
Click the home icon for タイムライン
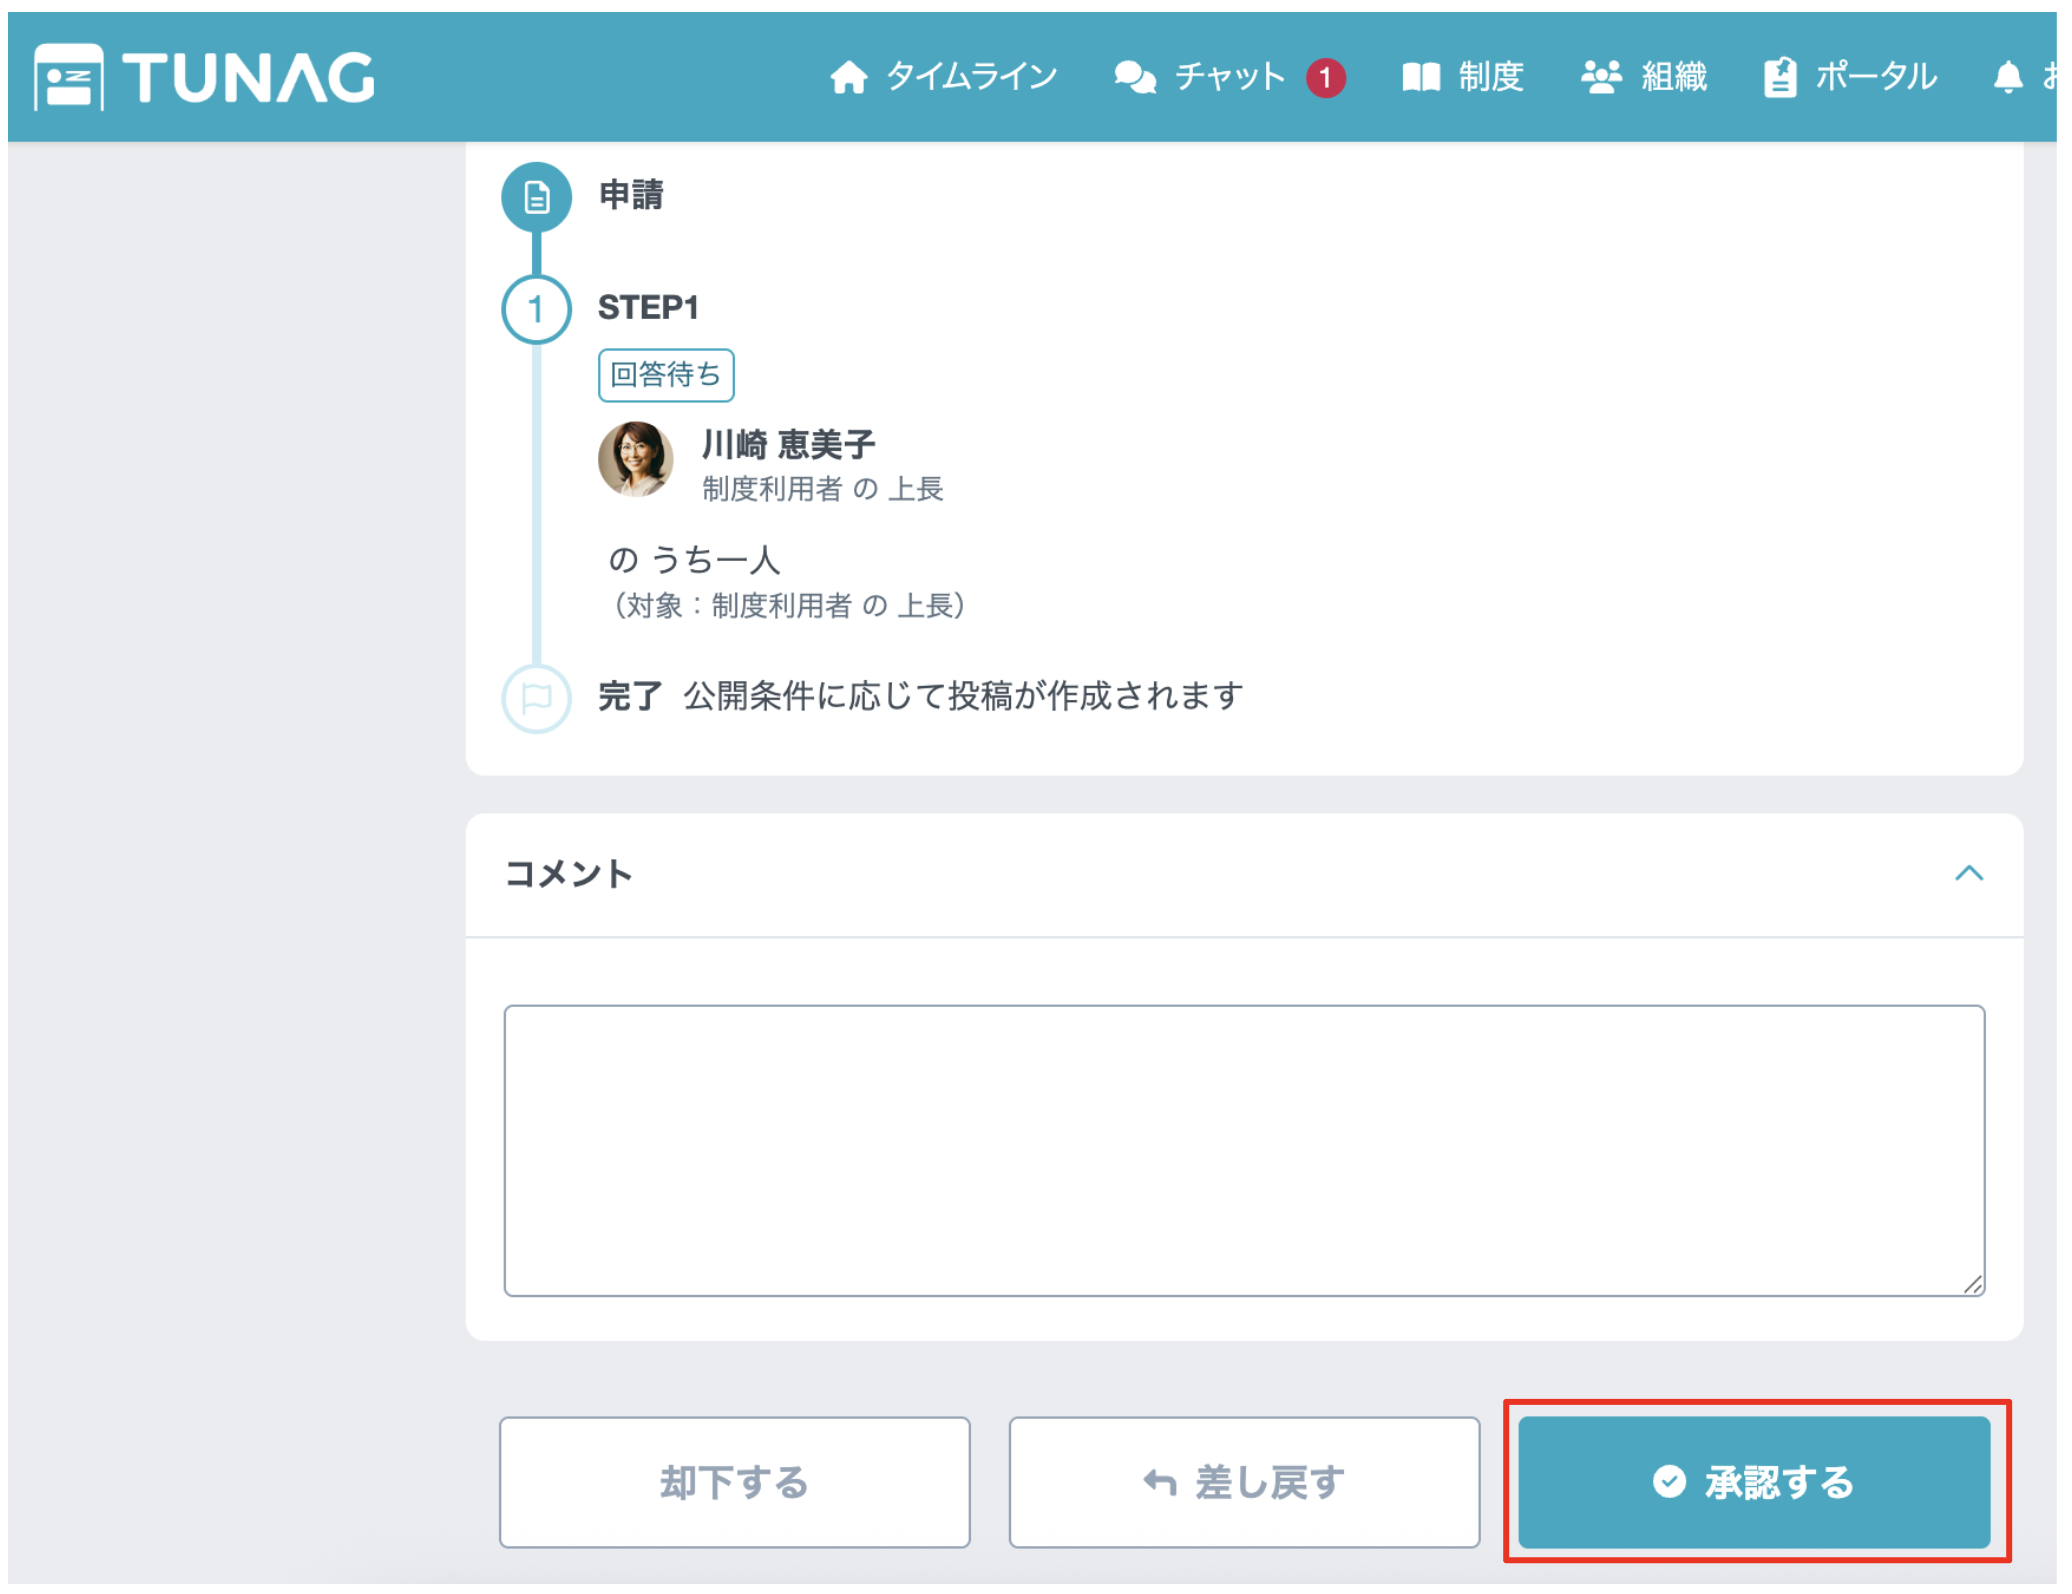pyautogui.click(x=848, y=77)
